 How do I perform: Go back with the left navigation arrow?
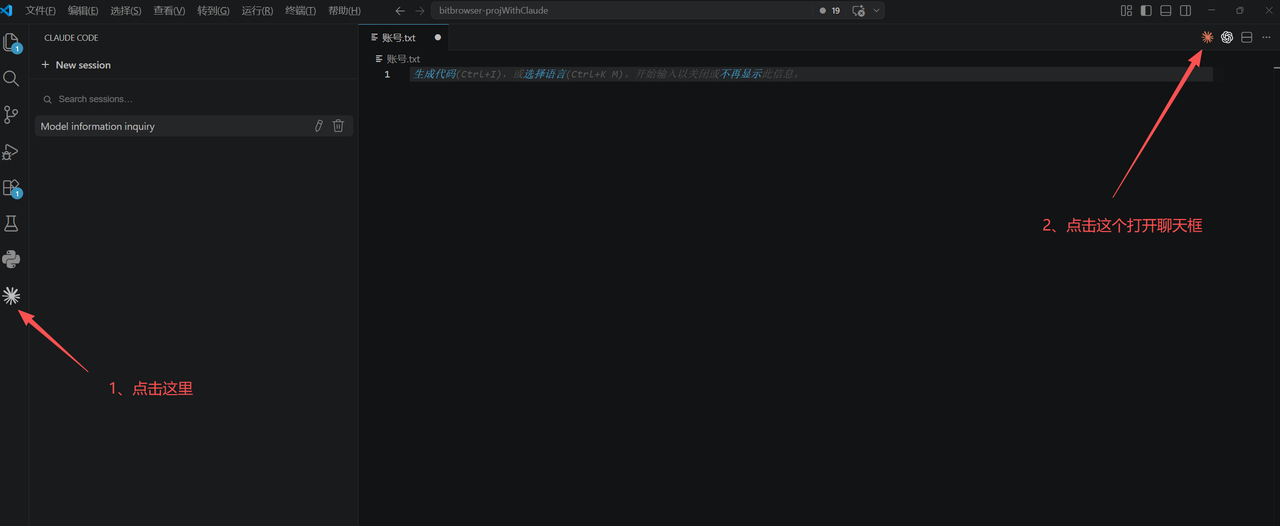[x=400, y=10]
